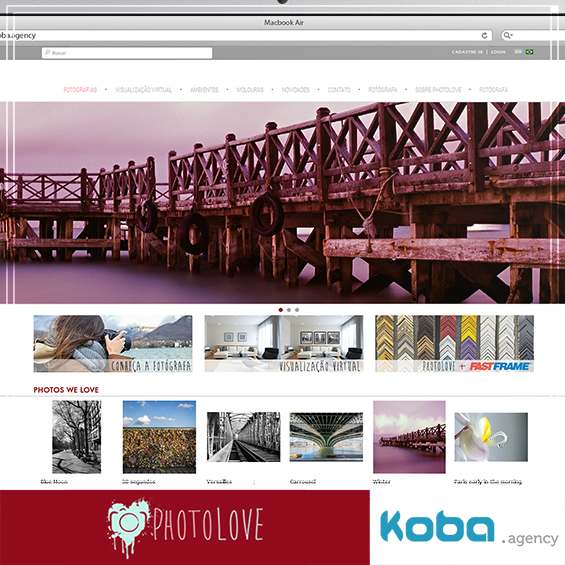565x565 pixels.
Task: Open the FOTÓGRAFA item right after CONTATO
Action: coord(383,90)
